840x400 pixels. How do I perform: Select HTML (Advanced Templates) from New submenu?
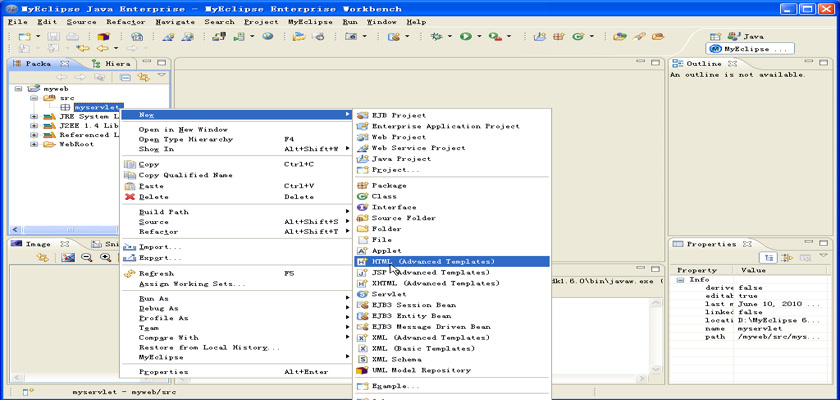coord(452,261)
